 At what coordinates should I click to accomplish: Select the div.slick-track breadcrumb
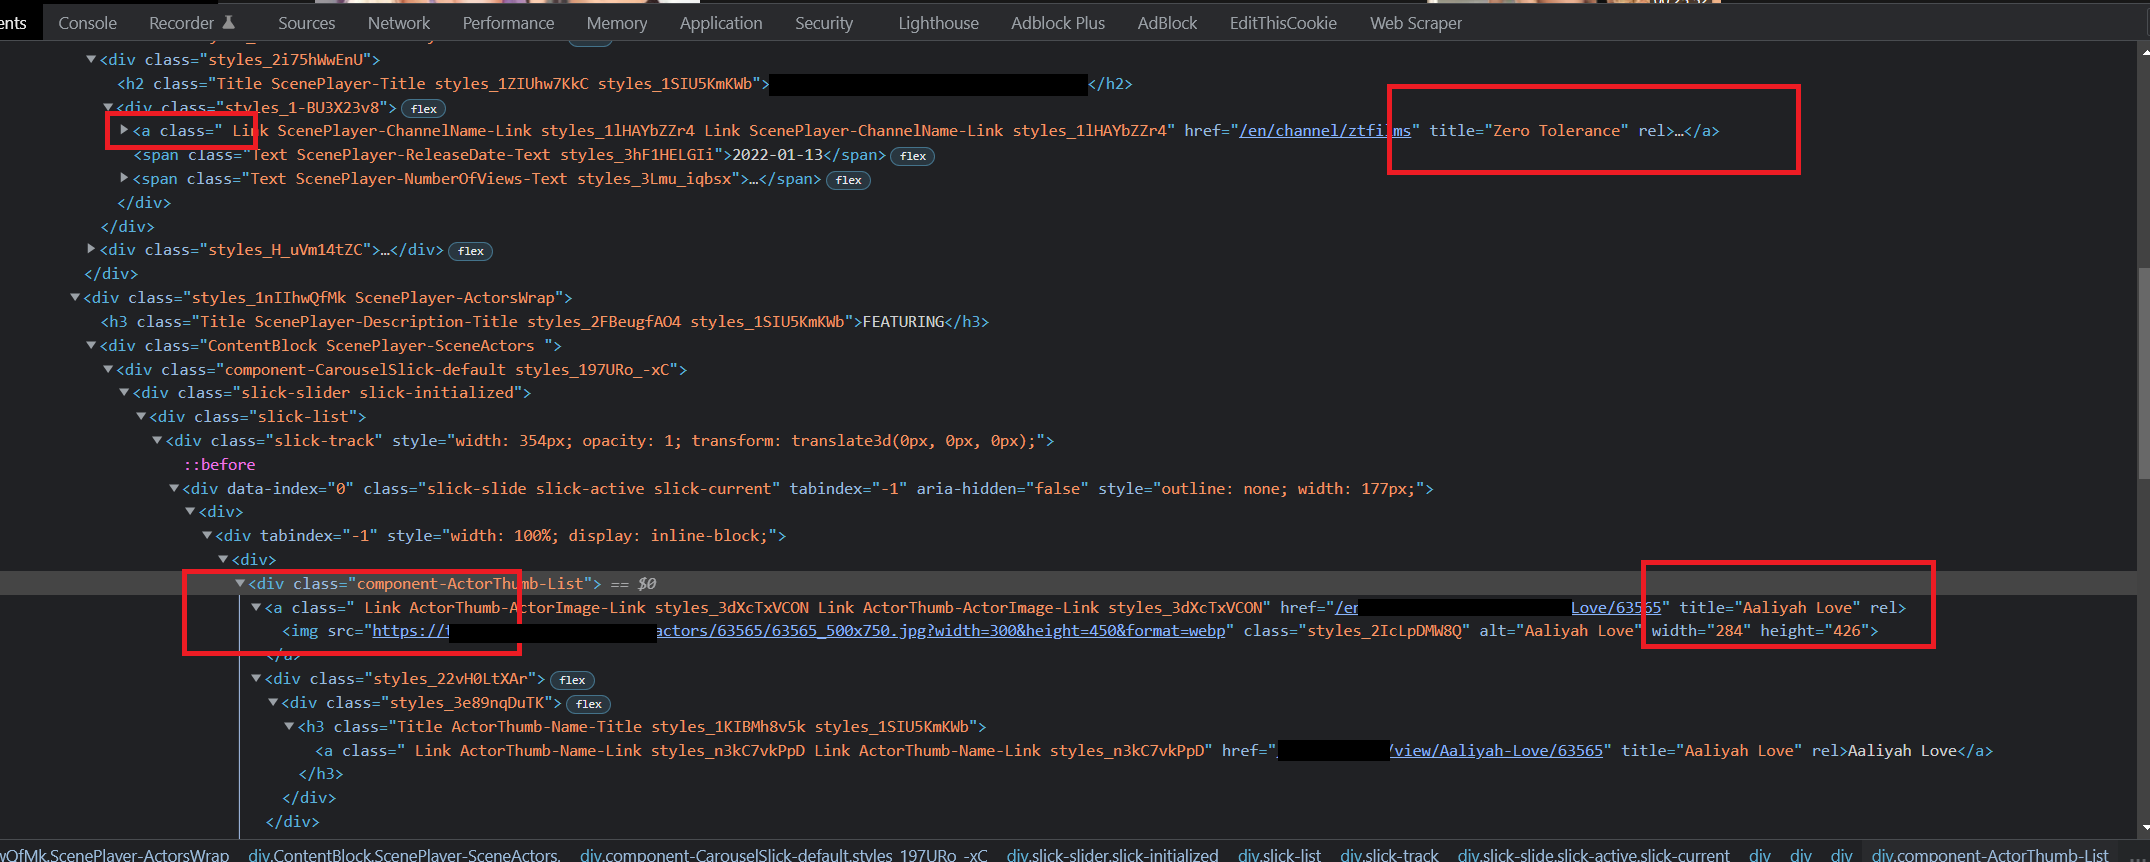pyautogui.click(x=1389, y=855)
